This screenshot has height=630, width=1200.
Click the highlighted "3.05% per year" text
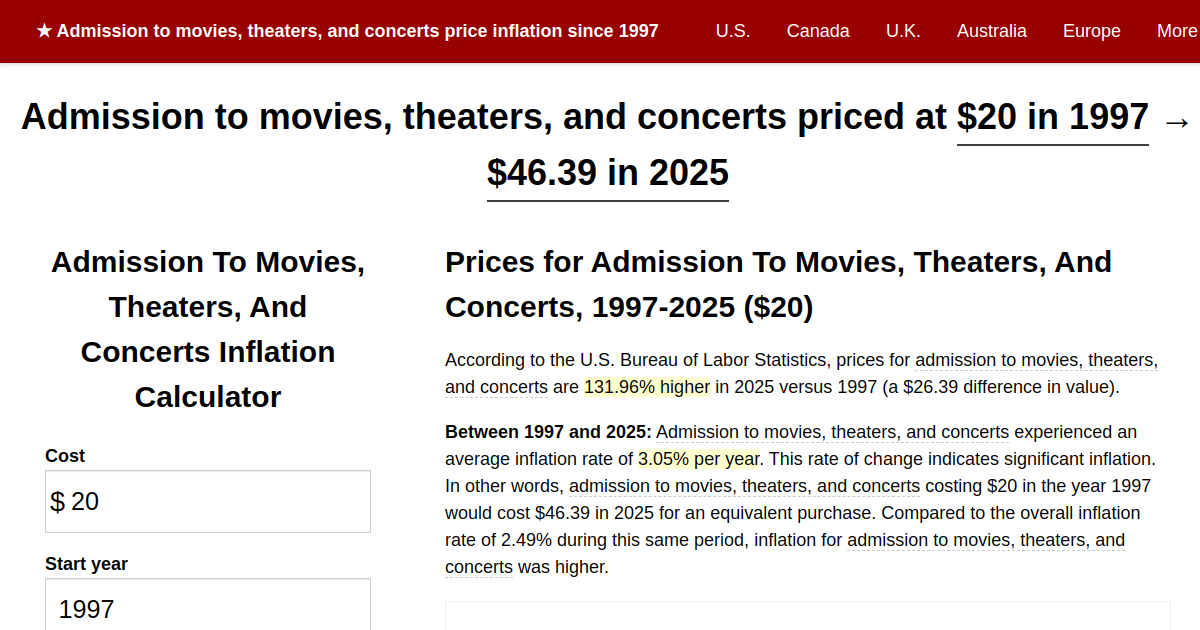click(699, 459)
